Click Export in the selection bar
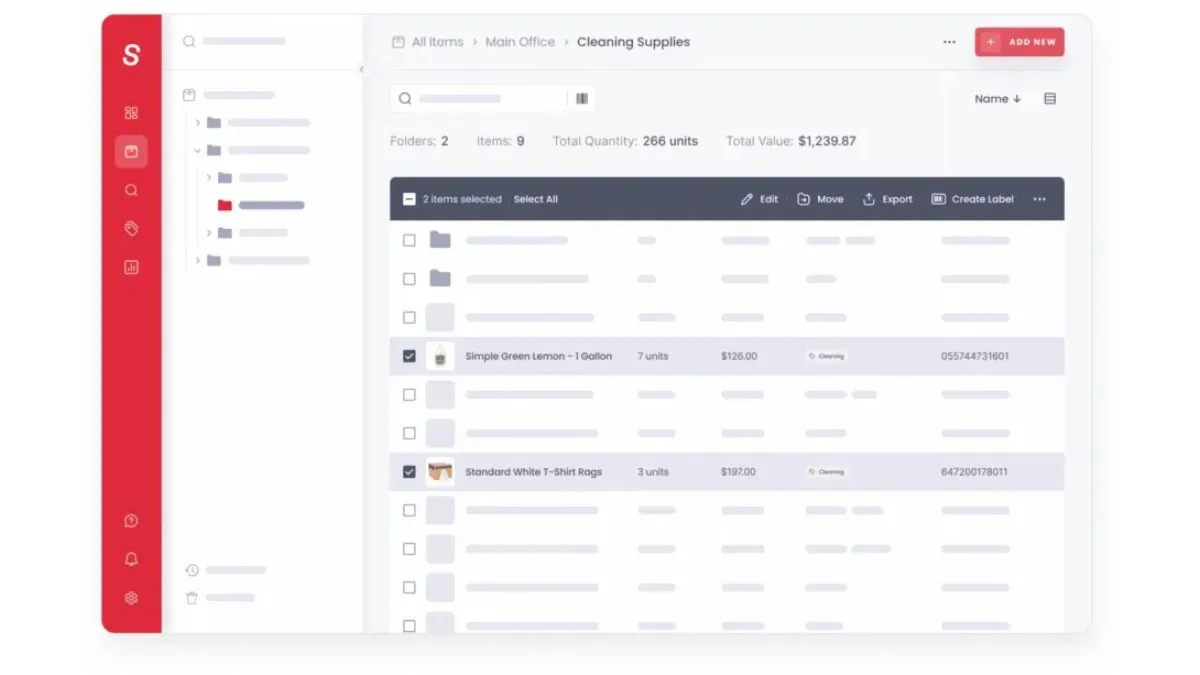Screen dimensions: 1200x675 coord(888,199)
